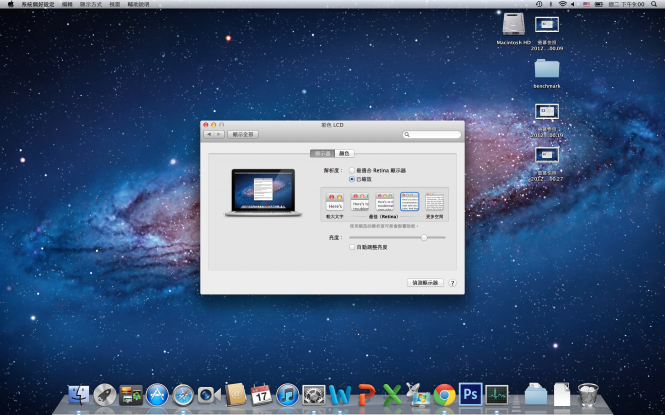Click the preferences search field
Screen dimensions: 665x415
(432, 134)
